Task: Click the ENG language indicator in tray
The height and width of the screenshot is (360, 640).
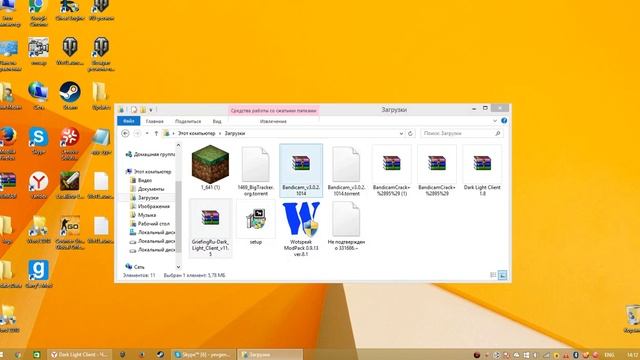Action: [609, 355]
